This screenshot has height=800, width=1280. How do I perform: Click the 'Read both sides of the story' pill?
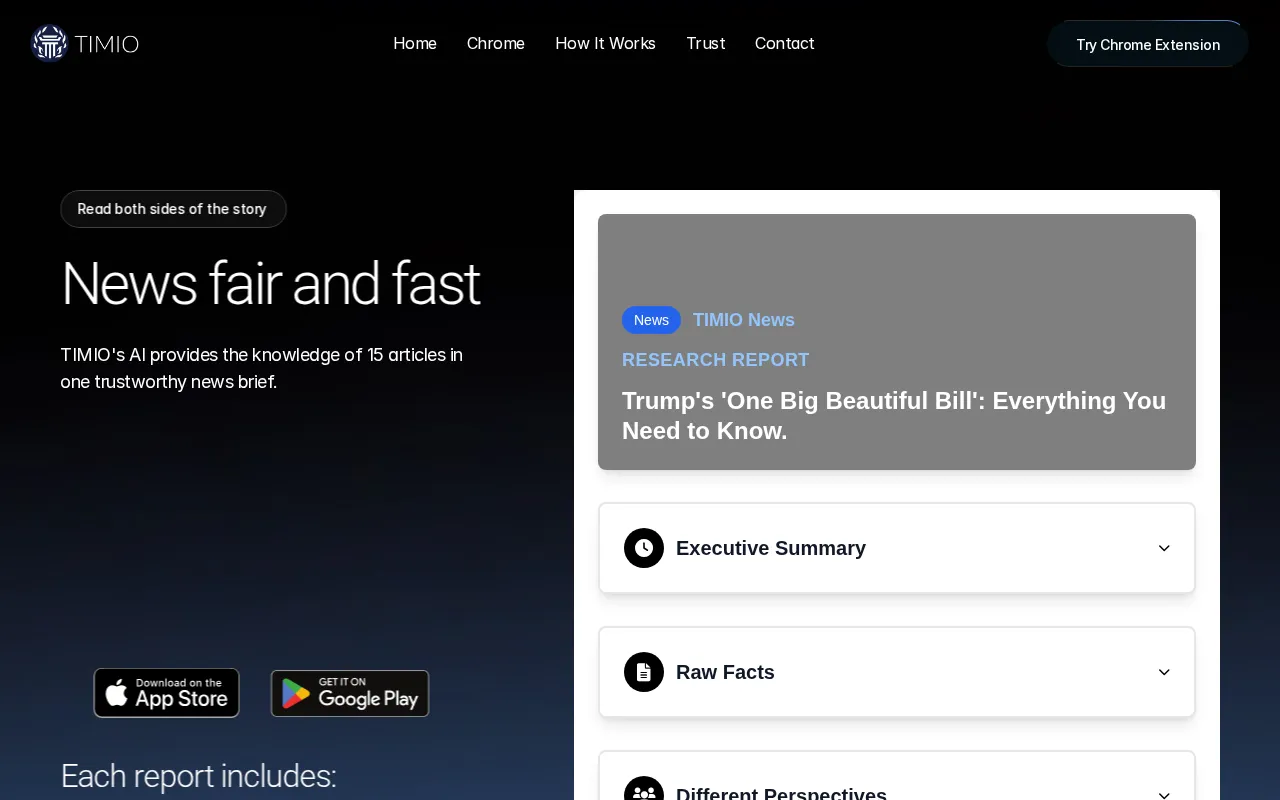pos(173,209)
